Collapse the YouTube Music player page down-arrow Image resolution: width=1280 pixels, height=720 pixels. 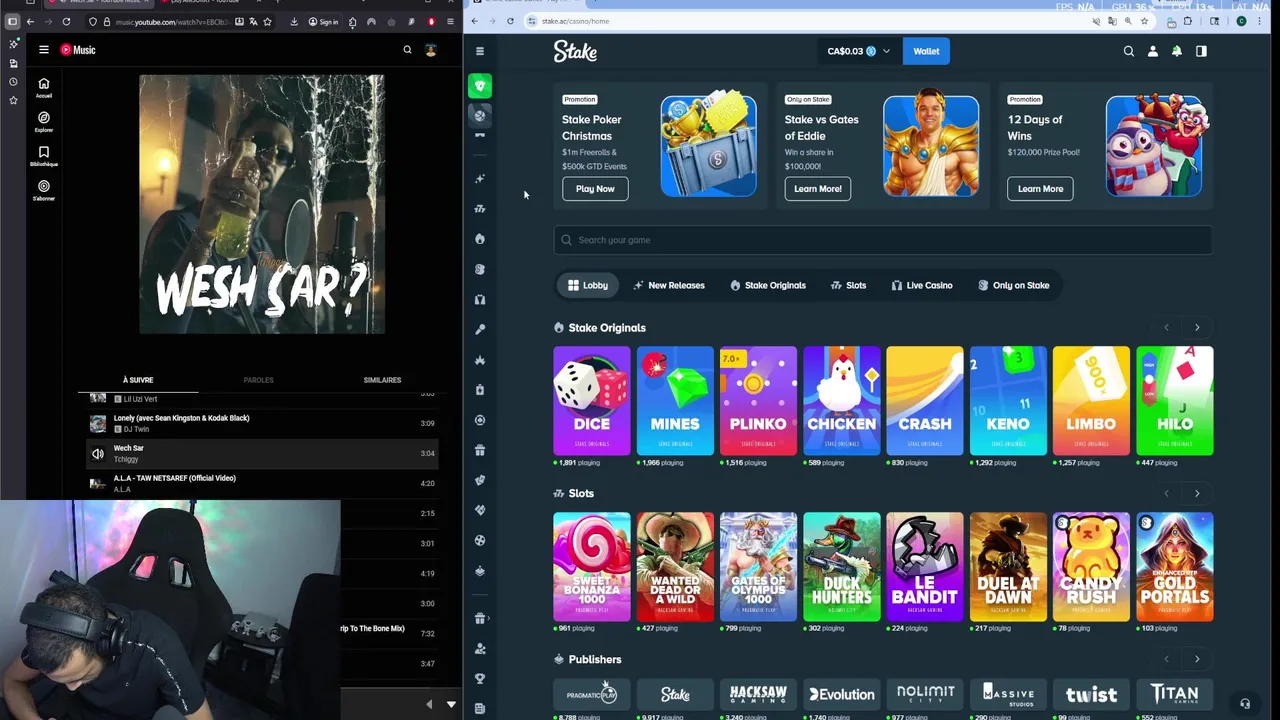[x=451, y=705]
